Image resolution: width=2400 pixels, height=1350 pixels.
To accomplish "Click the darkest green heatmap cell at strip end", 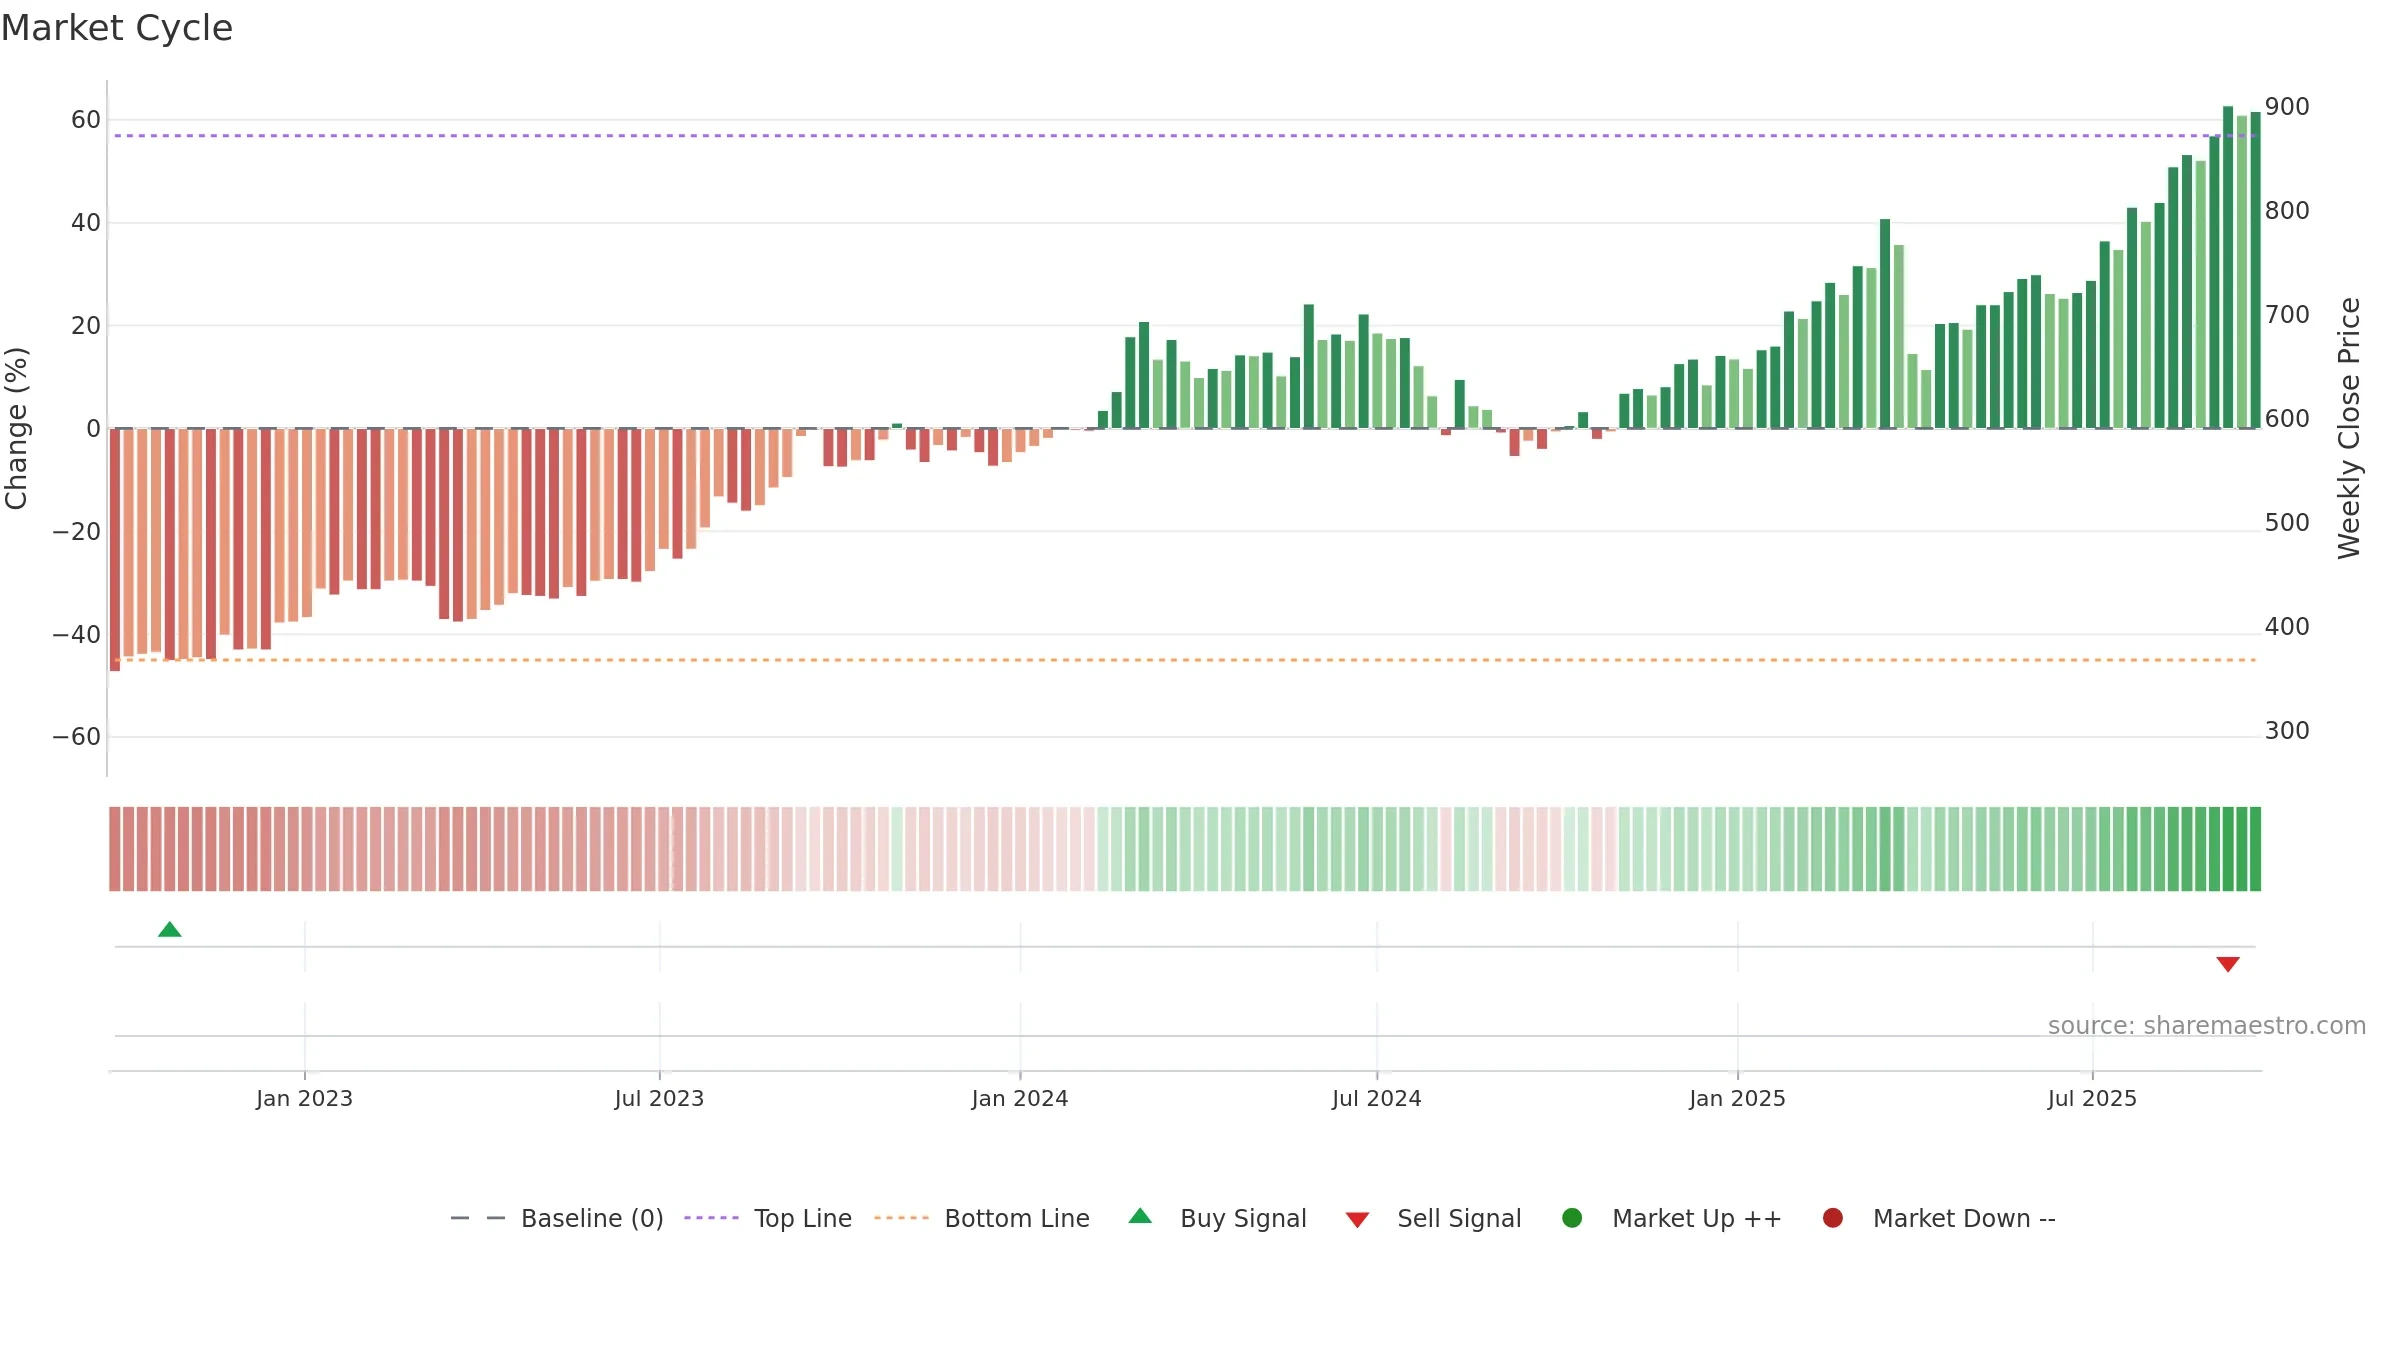I will click(2255, 849).
